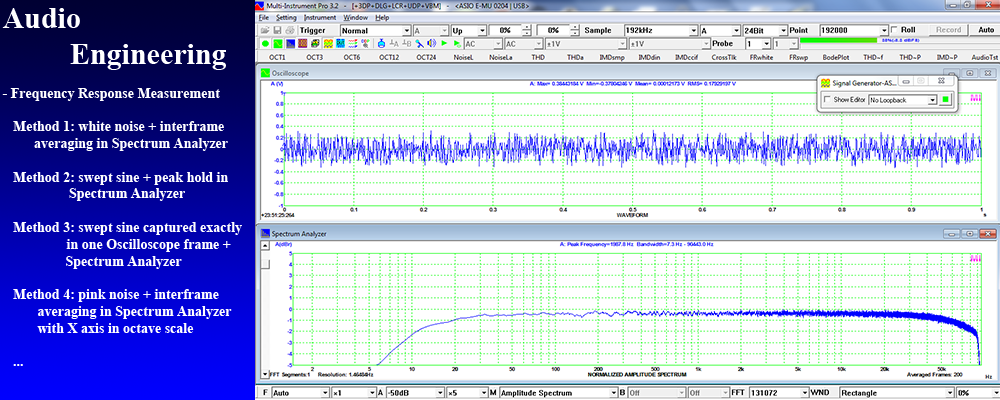Click magenta marker icon in Oscilloscope graph
Viewport: 1000px width, 400px height.
[974, 98]
